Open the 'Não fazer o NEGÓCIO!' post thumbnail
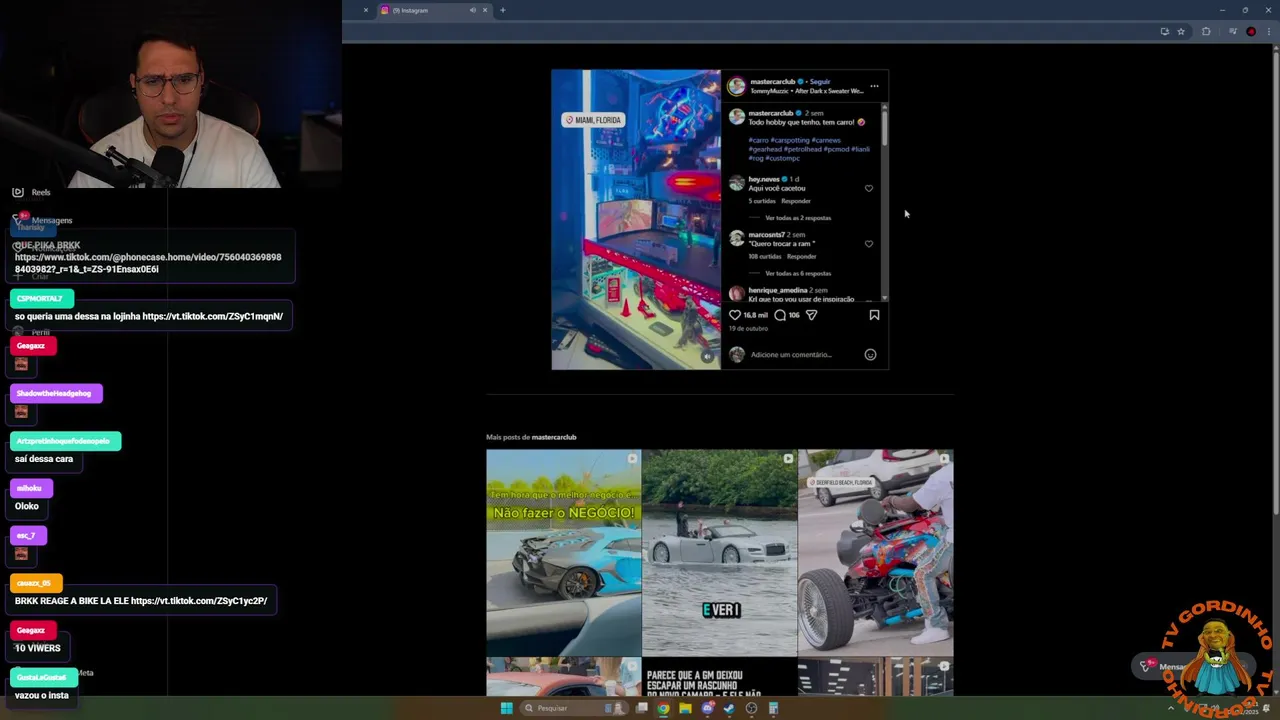This screenshot has width=1280, height=720. [x=564, y=552]
